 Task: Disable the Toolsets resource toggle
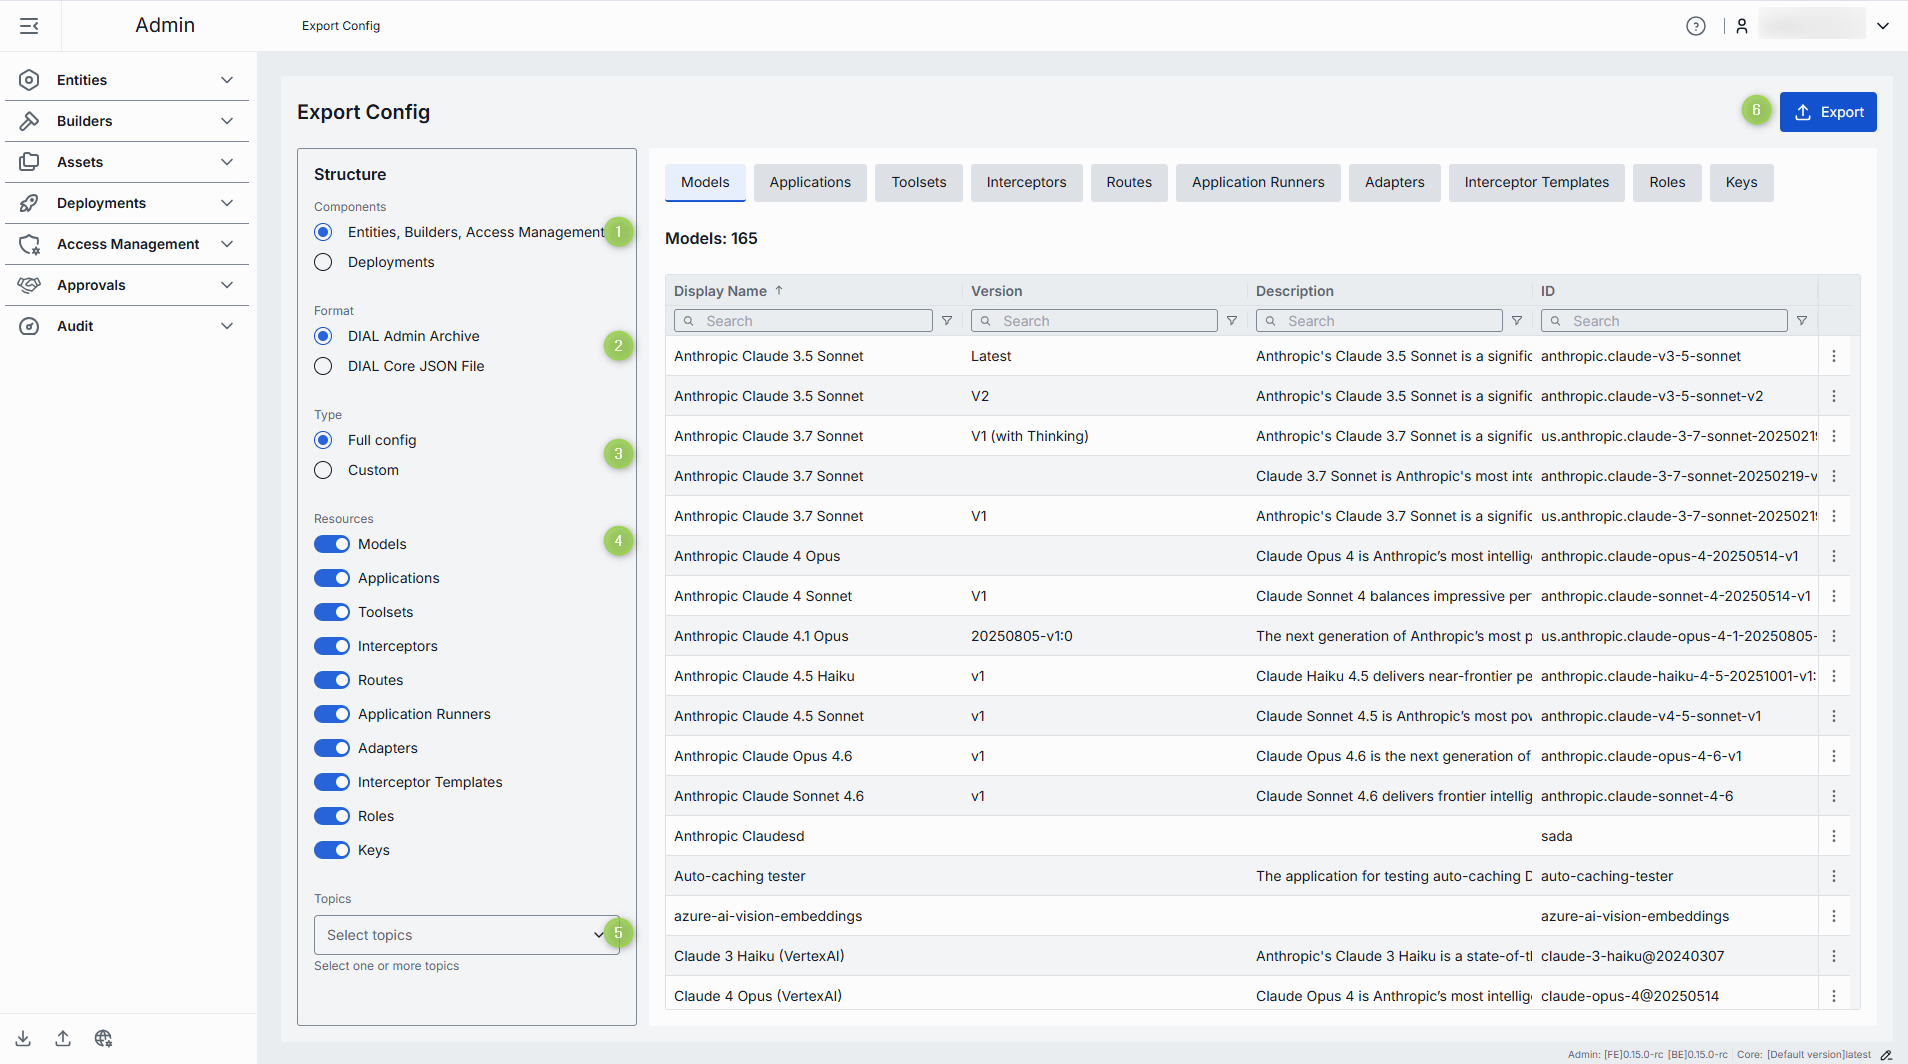(x=332, y=612)
